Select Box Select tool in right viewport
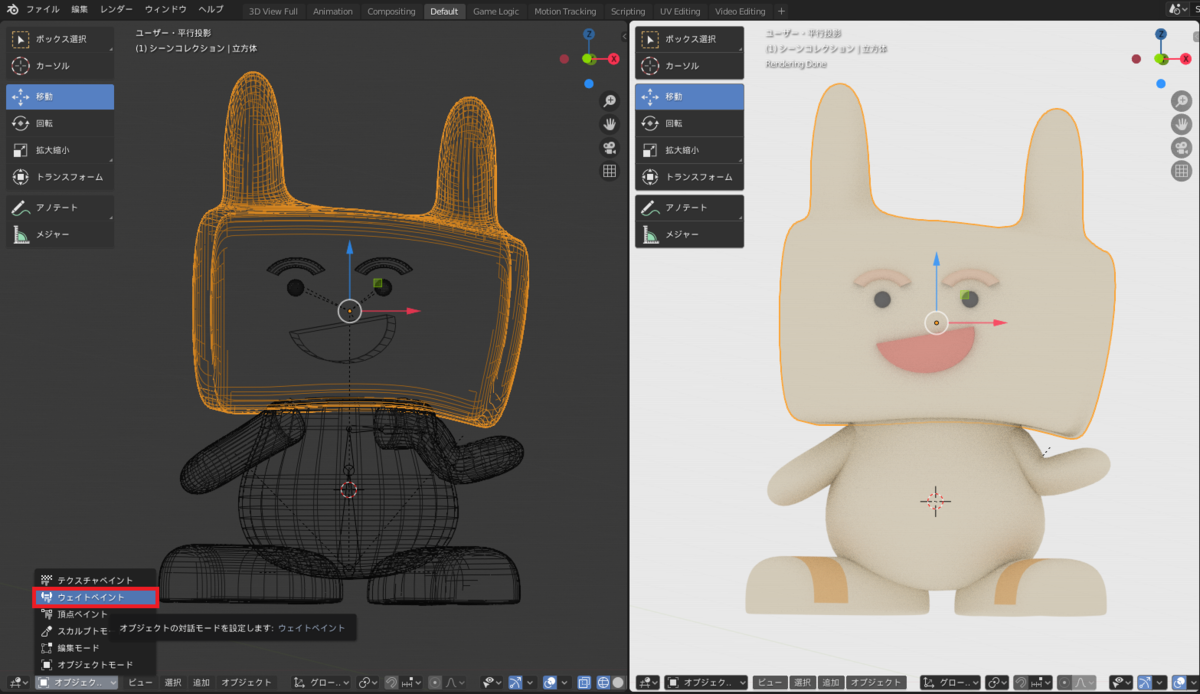This screenshot has height=694, width=1200. tap(690, 39)
